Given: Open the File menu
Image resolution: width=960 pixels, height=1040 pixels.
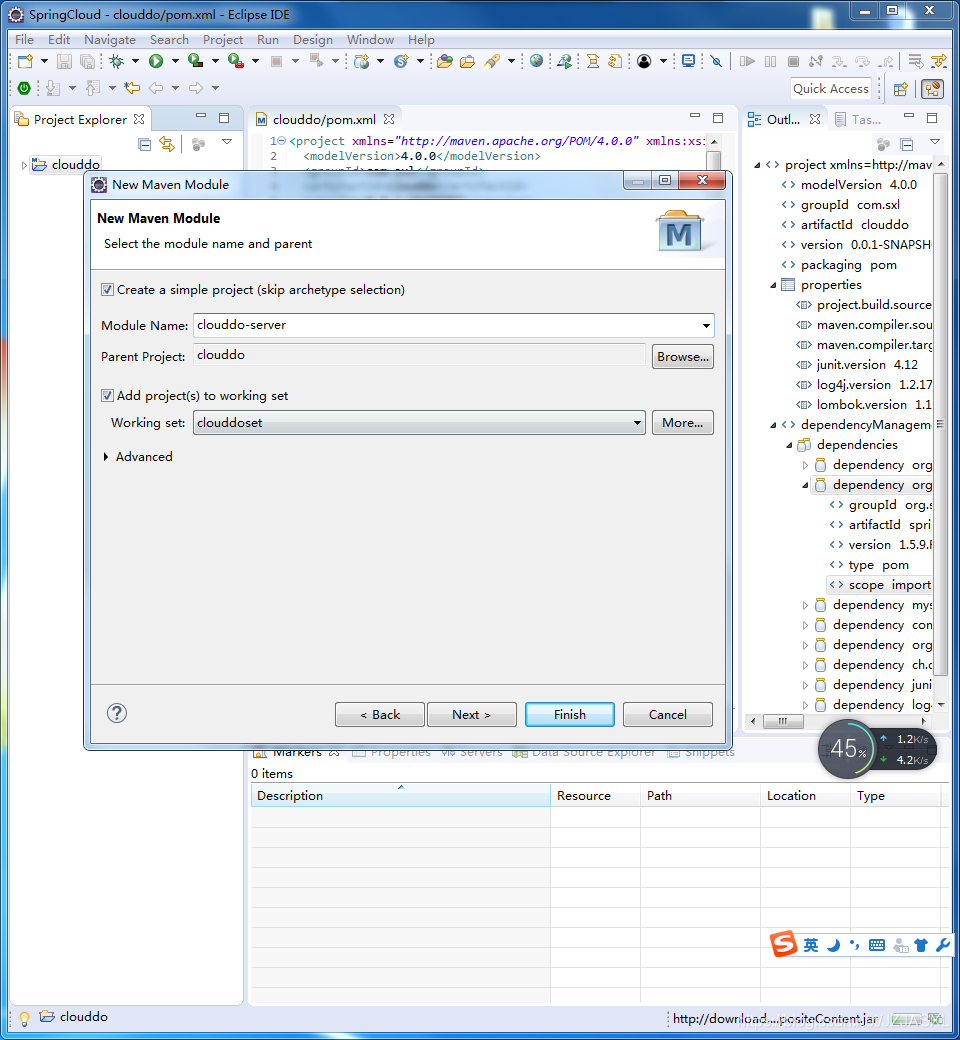Looking at the screenshot, I should (x=25, y=40).
